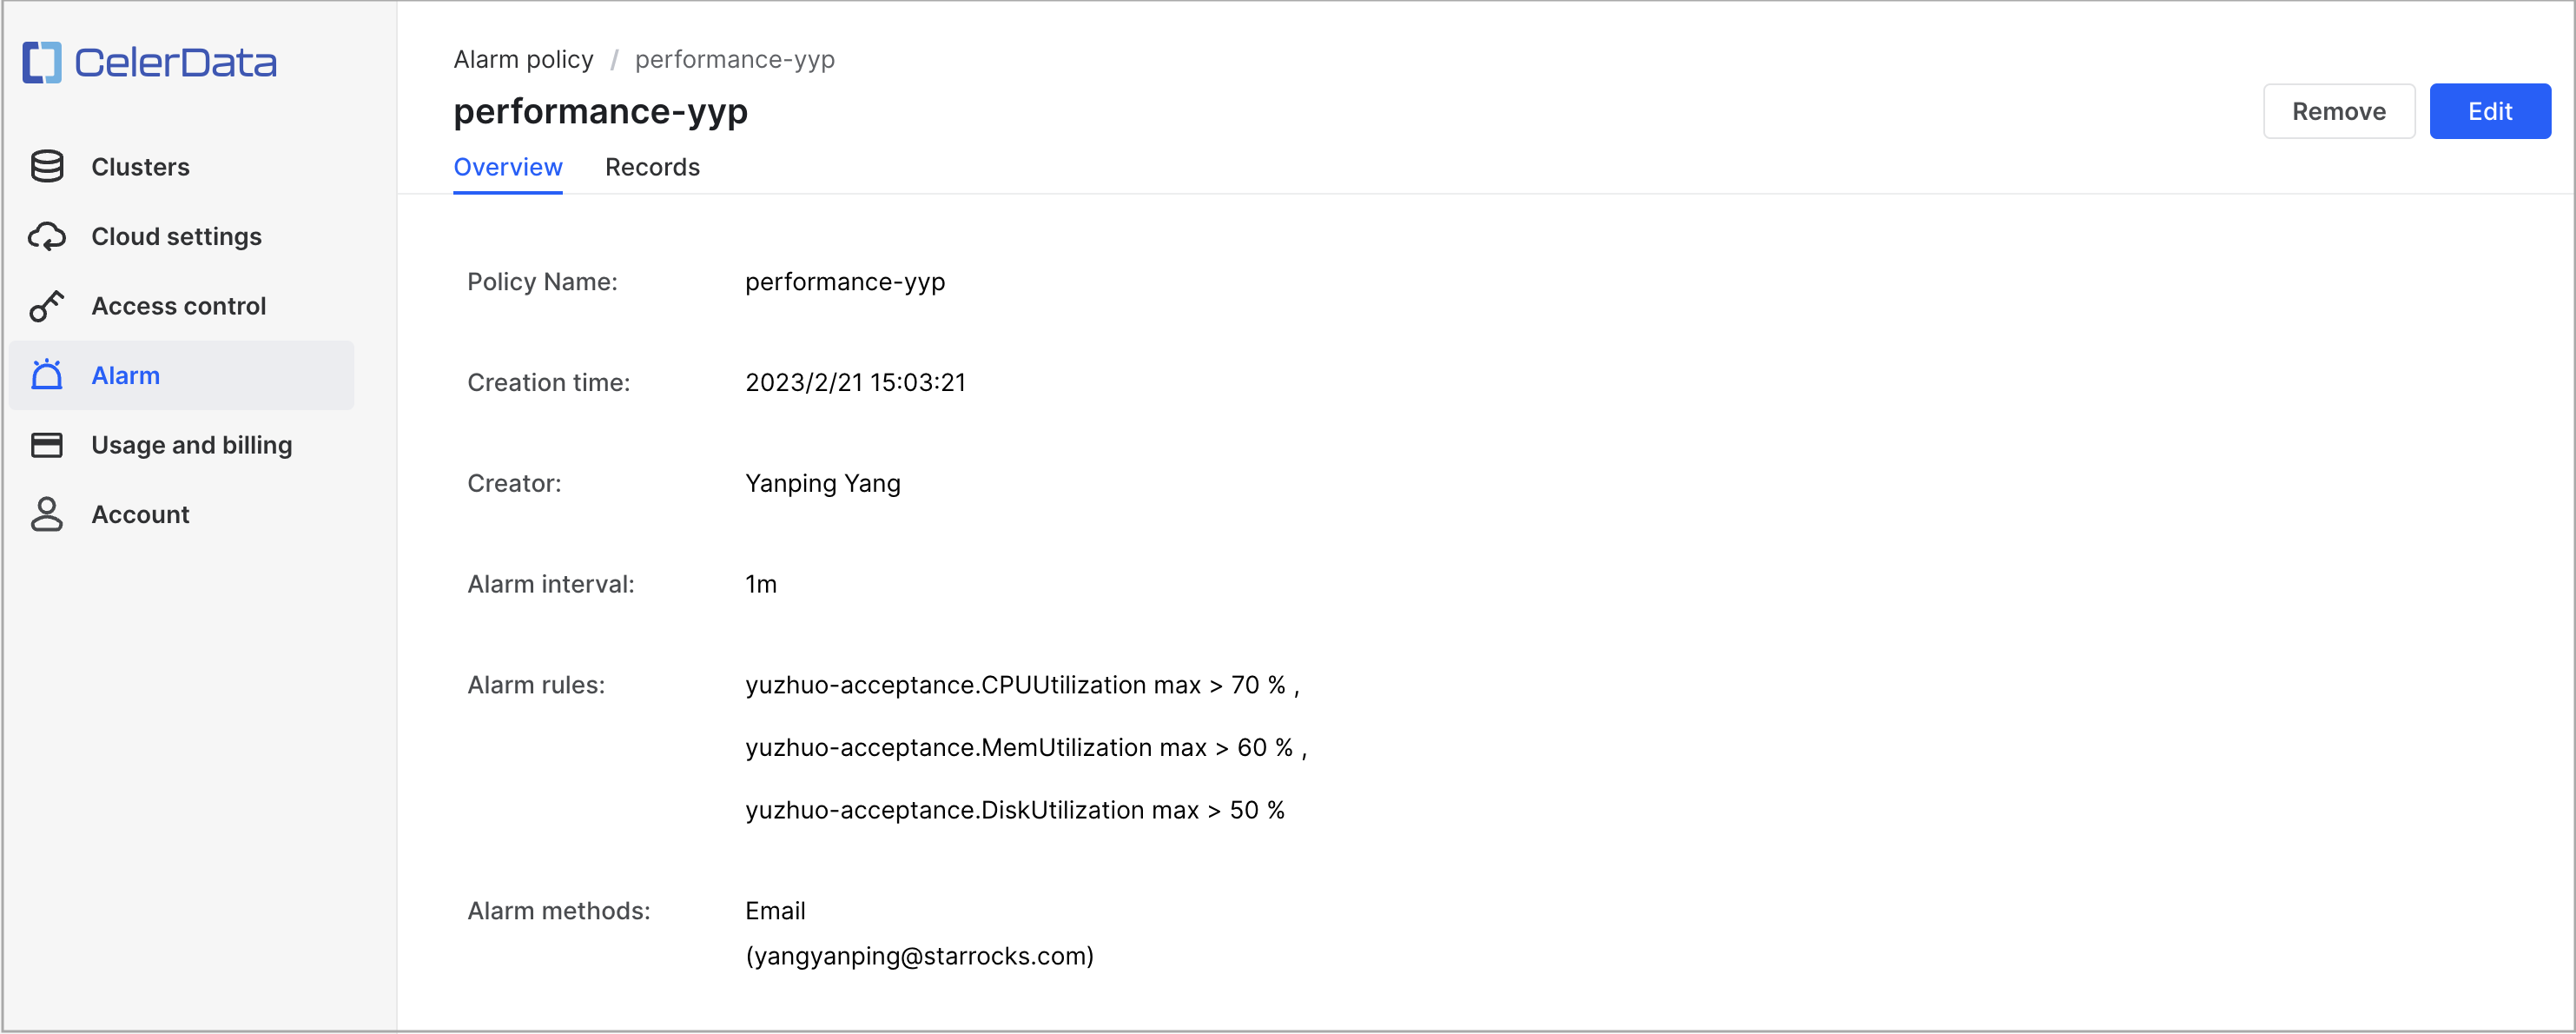This screenshot has height=1034, width=2576.
Task: Click the Usage and billing card icon
Action: pos(47,445)
